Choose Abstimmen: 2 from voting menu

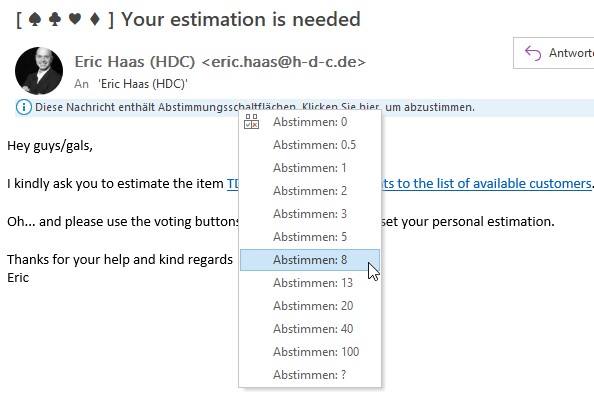coord(310,191)
